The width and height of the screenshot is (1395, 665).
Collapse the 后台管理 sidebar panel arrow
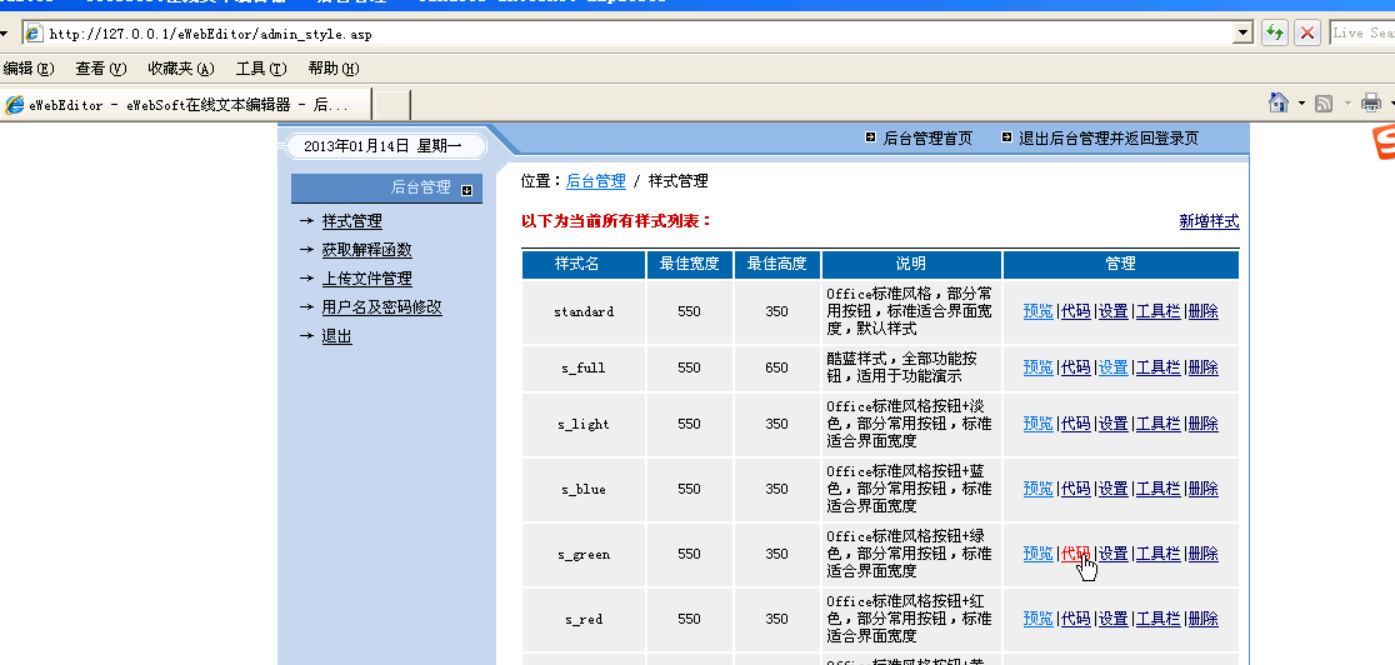point(467,189)
